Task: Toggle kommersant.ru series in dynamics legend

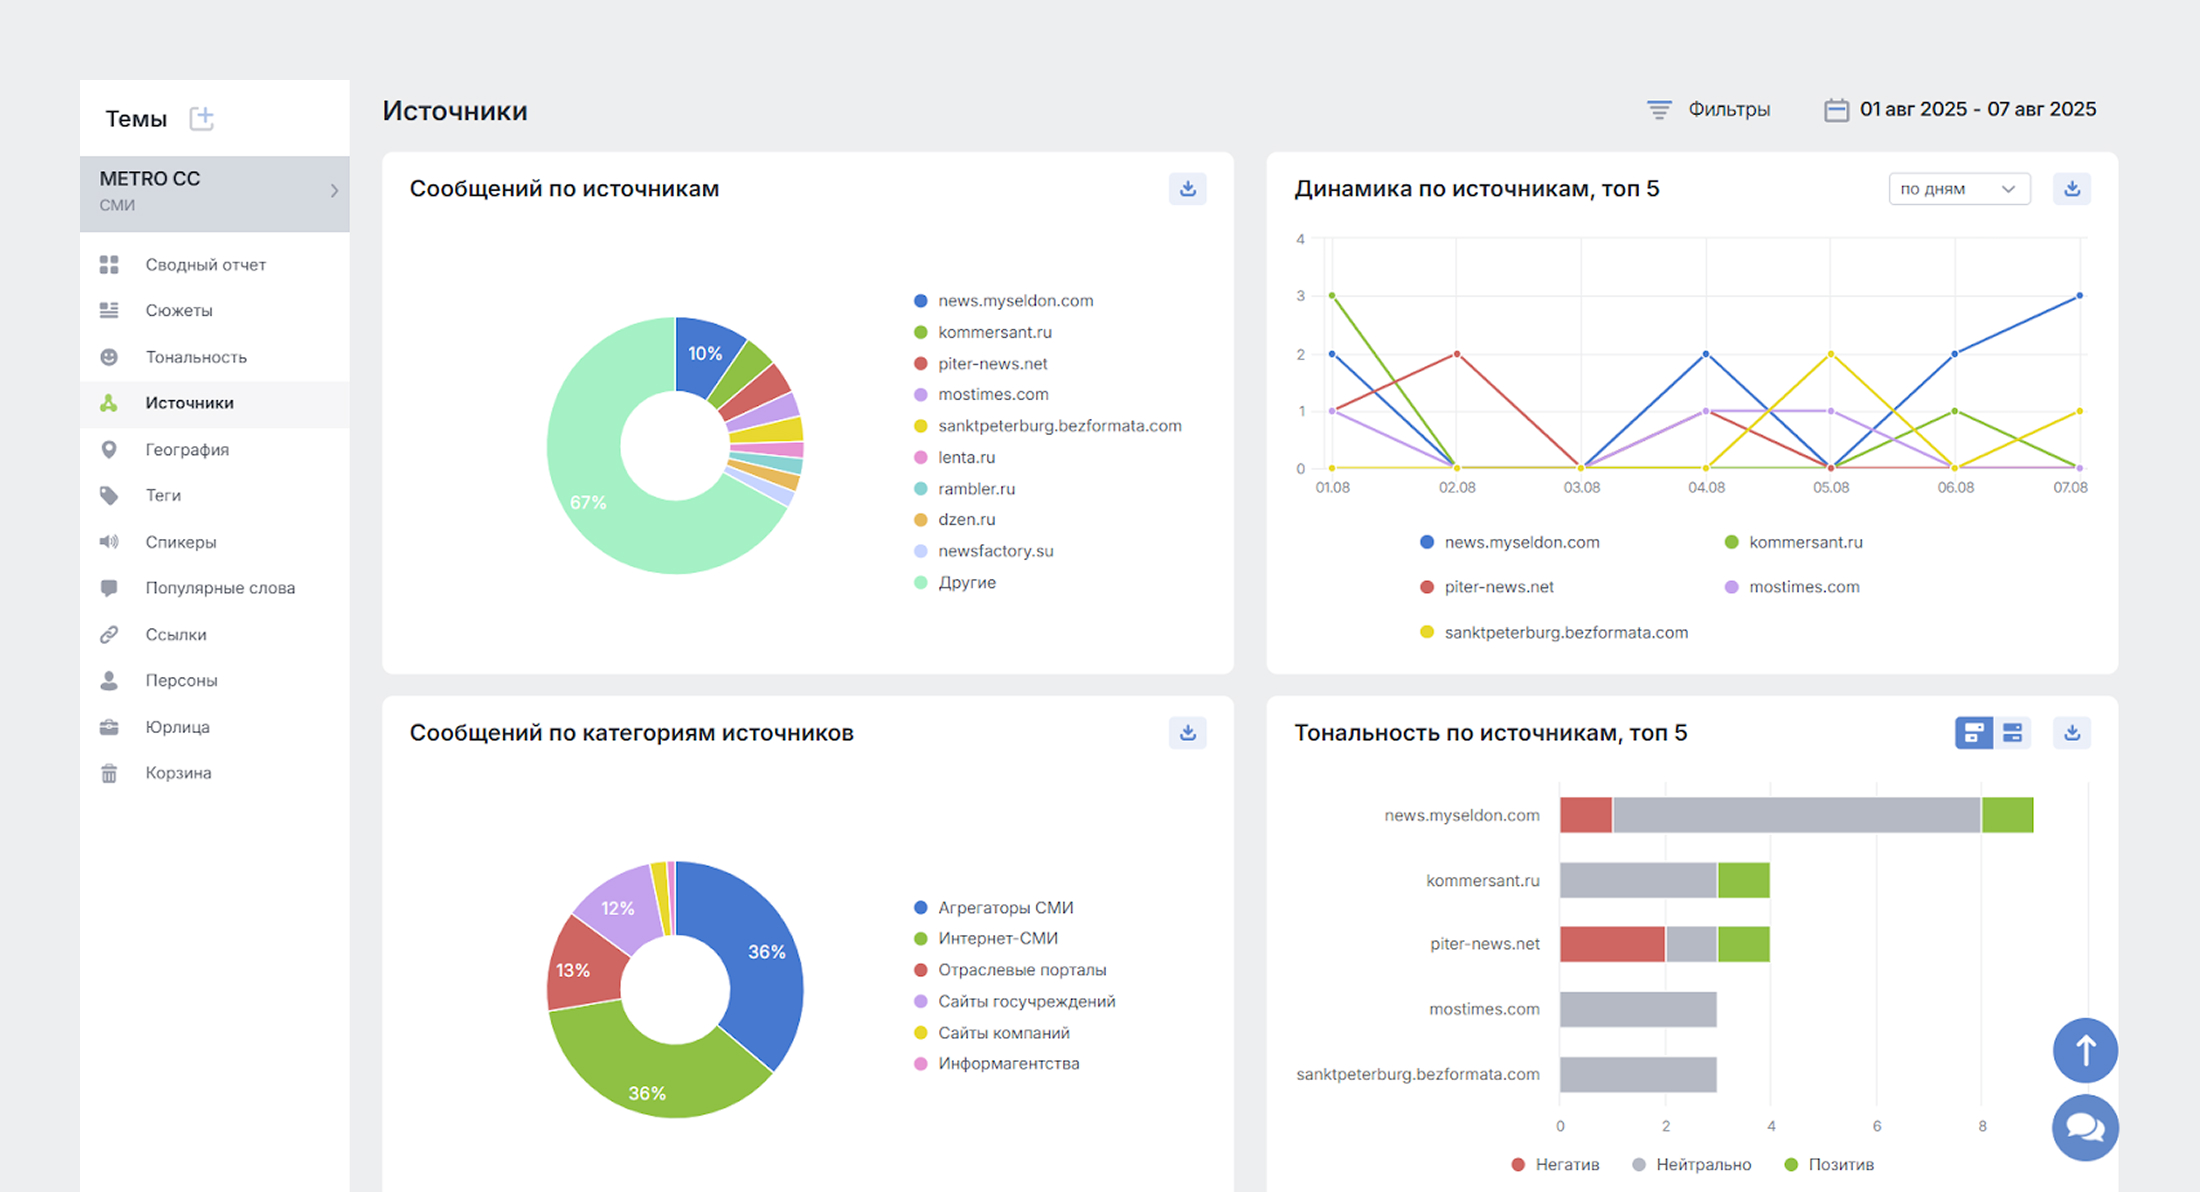Action: [1793, 542]
